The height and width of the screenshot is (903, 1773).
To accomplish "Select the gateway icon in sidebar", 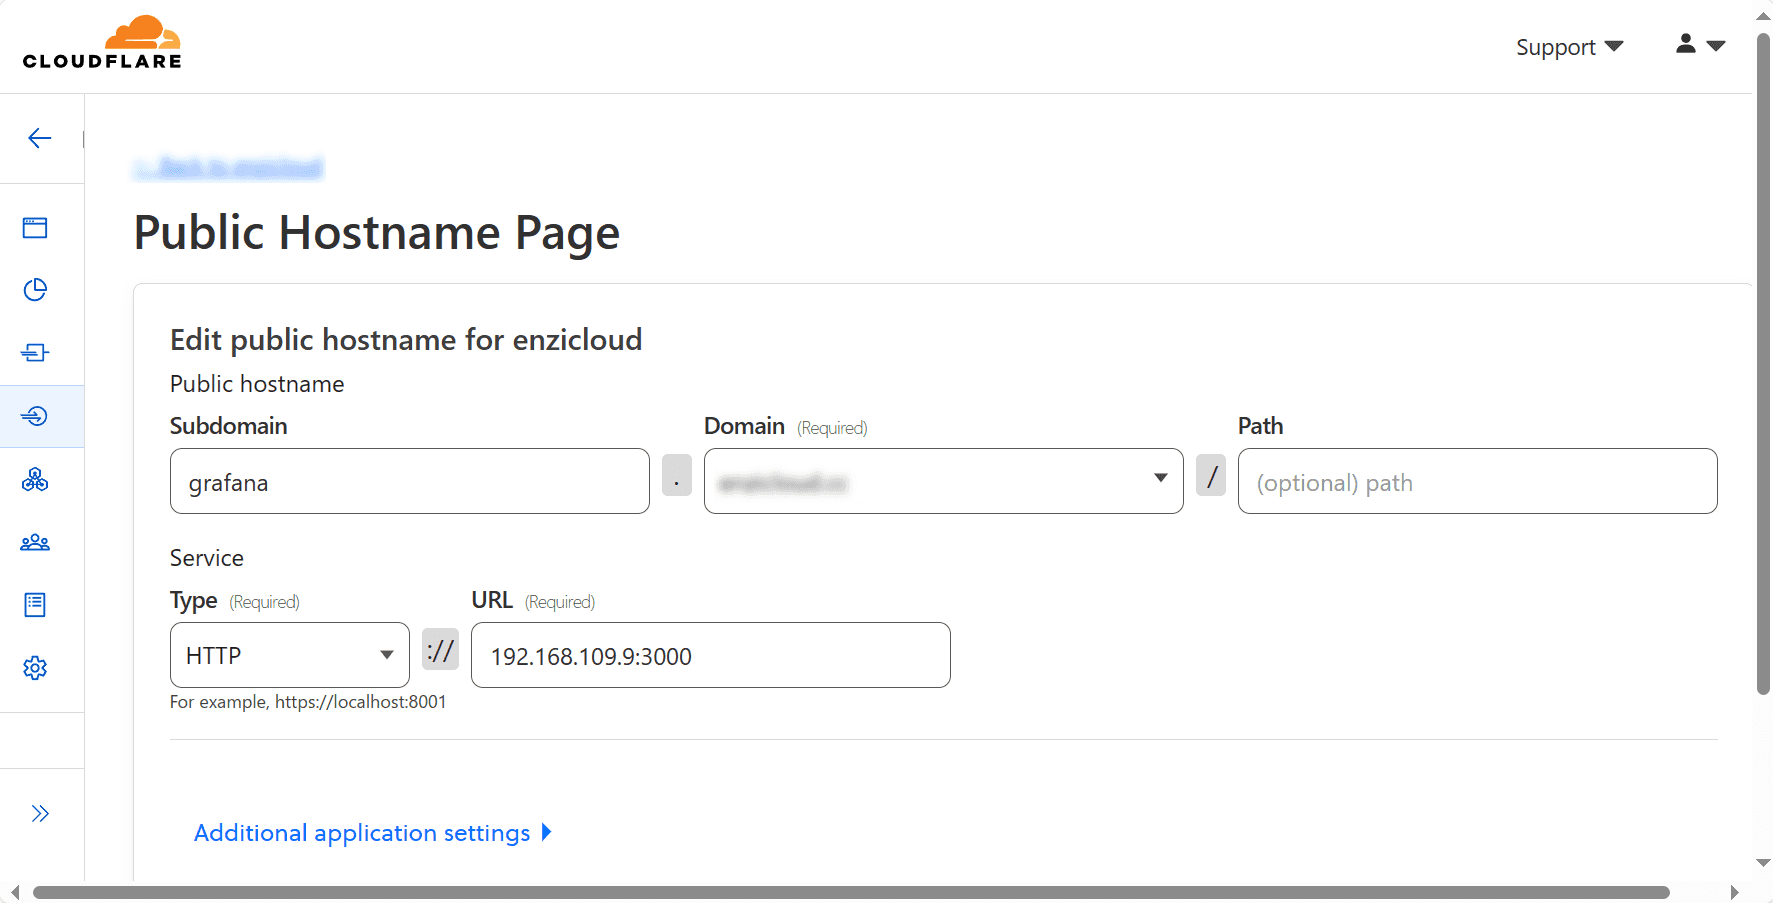I will [x=35, y=352].
